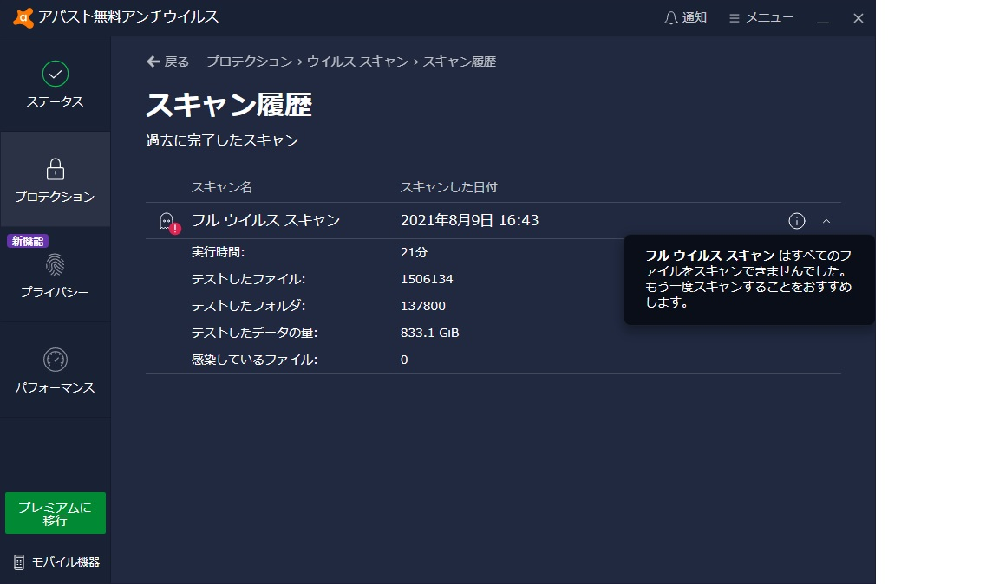The width and height of the screenshot is (999, 584).
Task: Open 通知 notifications bell
Action: click(x=686, y=18)
